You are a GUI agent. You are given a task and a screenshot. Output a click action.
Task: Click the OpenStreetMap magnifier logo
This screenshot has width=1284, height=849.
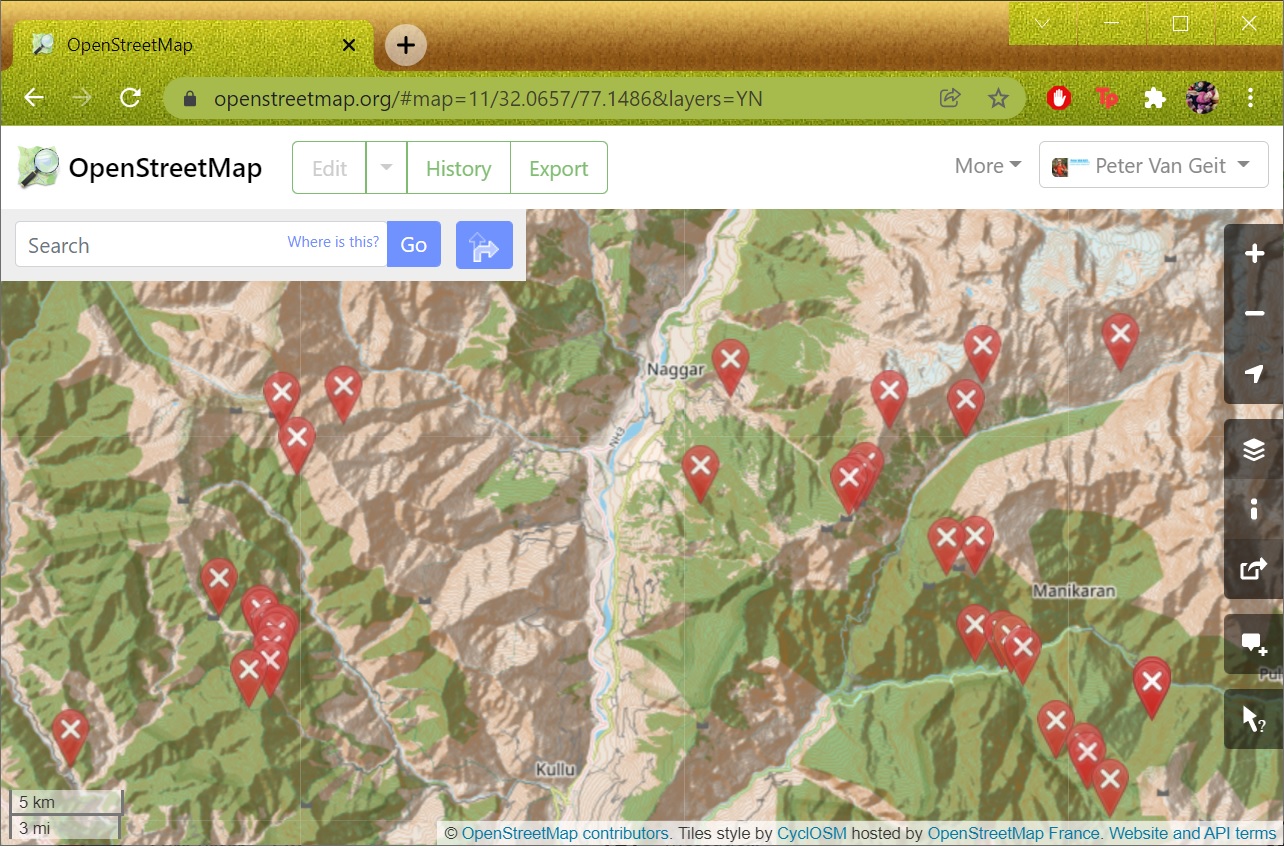point(38,167)
